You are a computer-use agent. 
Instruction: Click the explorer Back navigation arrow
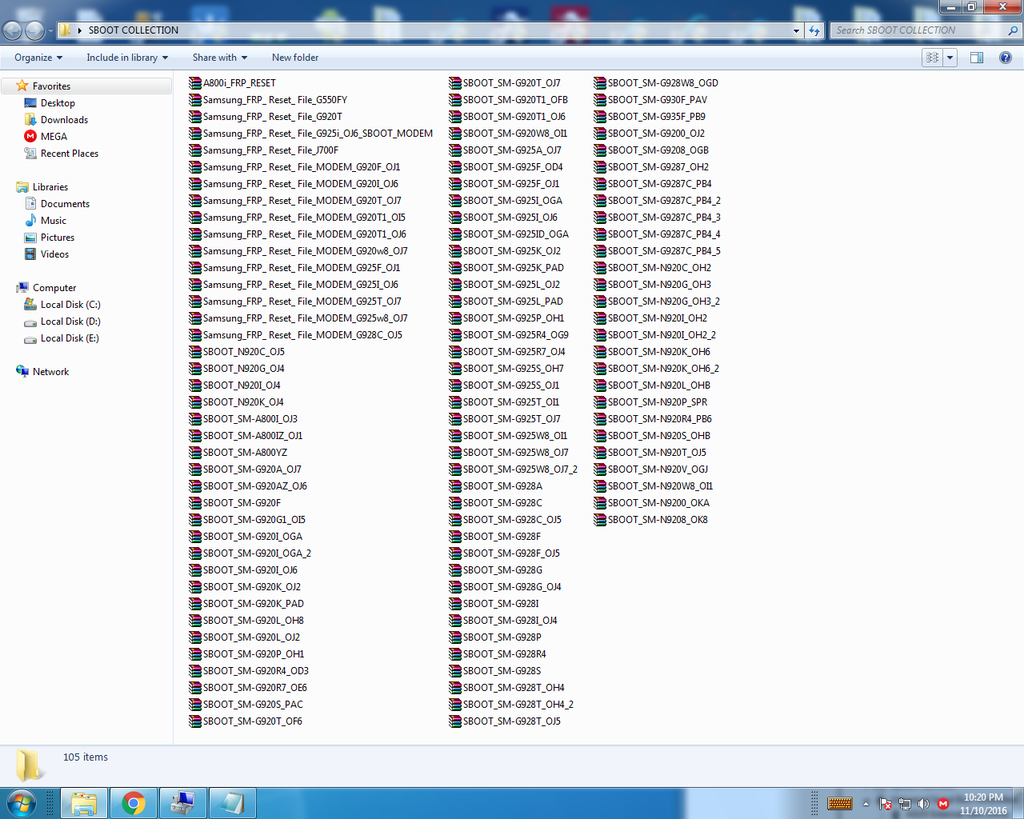(x=13, y=30)
